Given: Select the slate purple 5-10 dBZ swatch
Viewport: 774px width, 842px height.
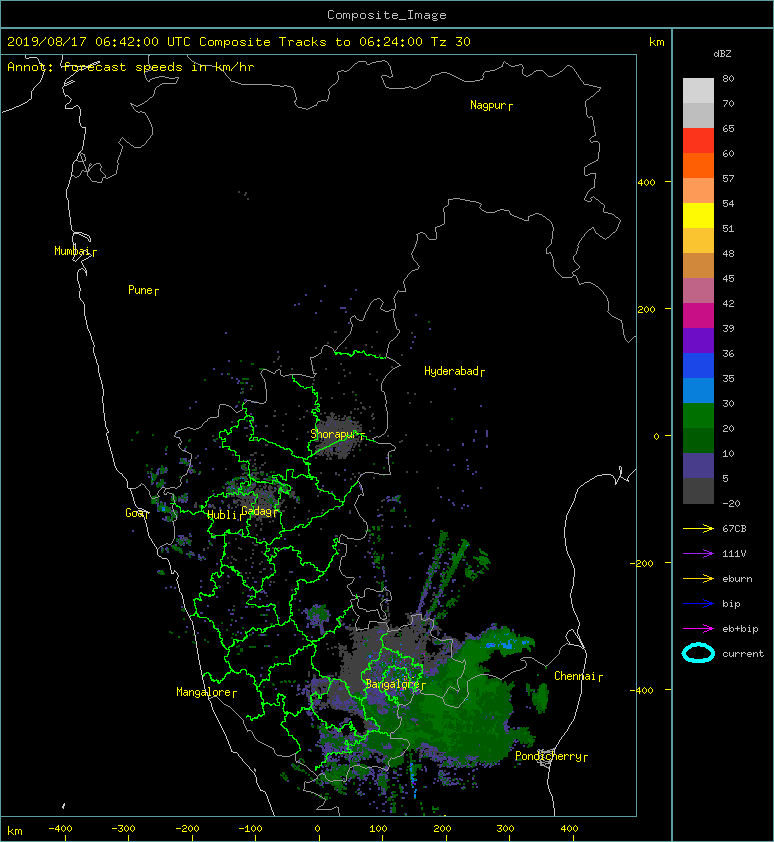Looking at the screenshot, I should point(698,466).
